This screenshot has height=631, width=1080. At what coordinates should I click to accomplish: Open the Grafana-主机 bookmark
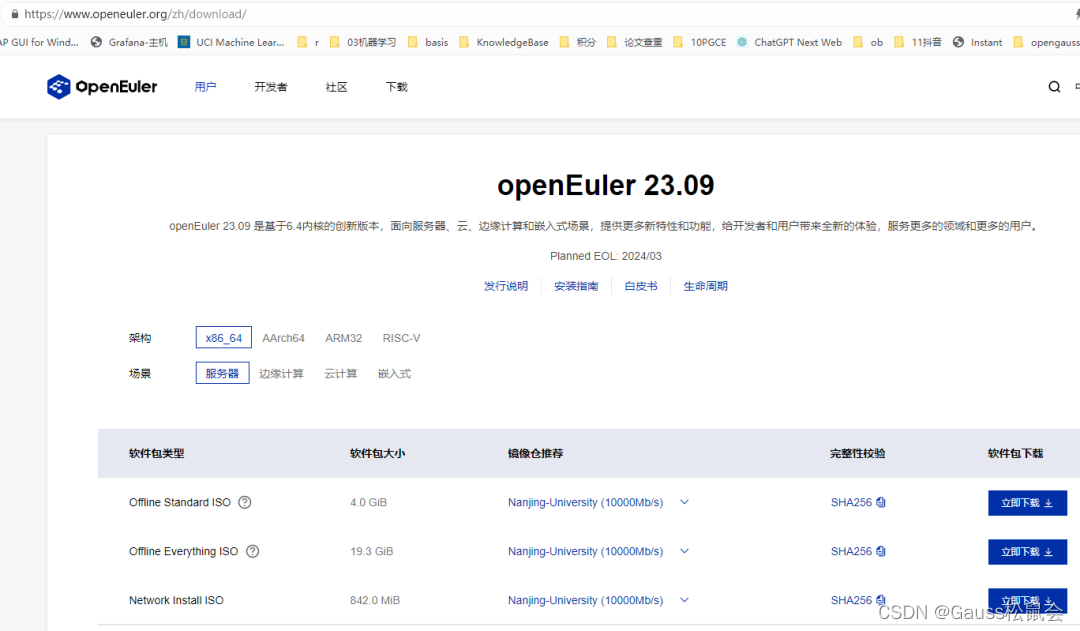(129, 42)
